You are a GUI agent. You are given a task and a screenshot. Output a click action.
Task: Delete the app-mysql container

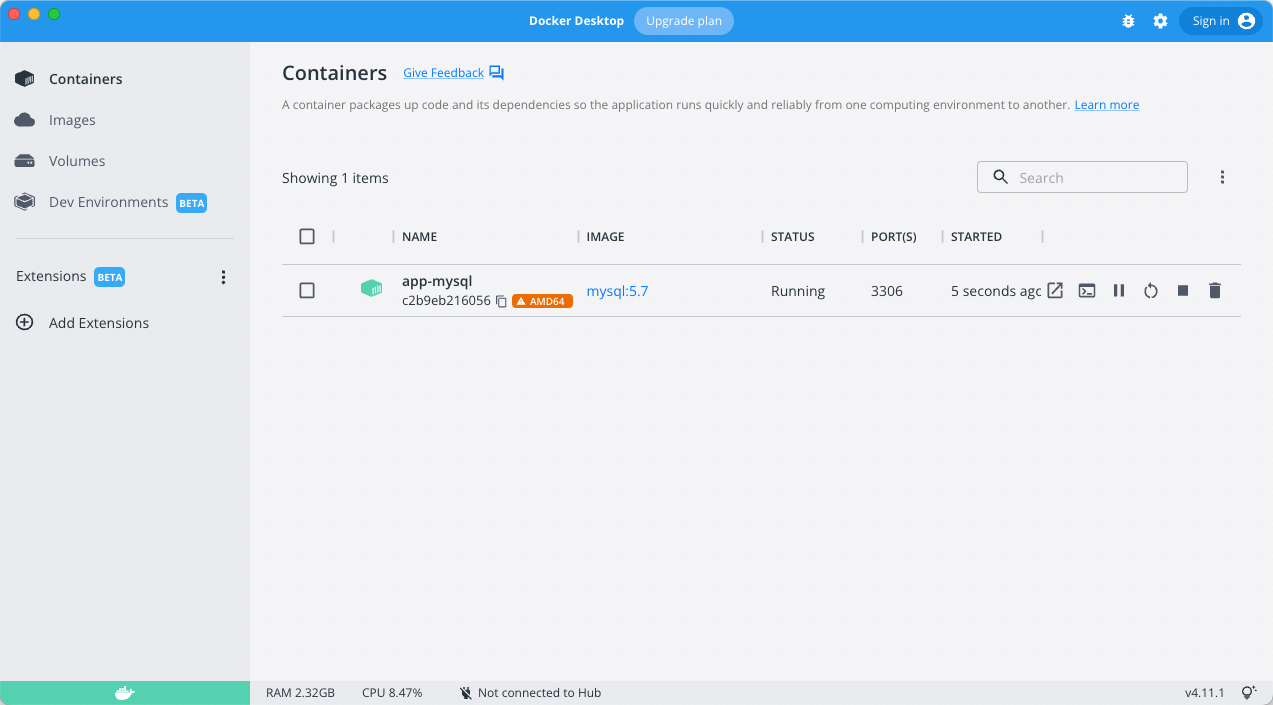coord(1215,290)
